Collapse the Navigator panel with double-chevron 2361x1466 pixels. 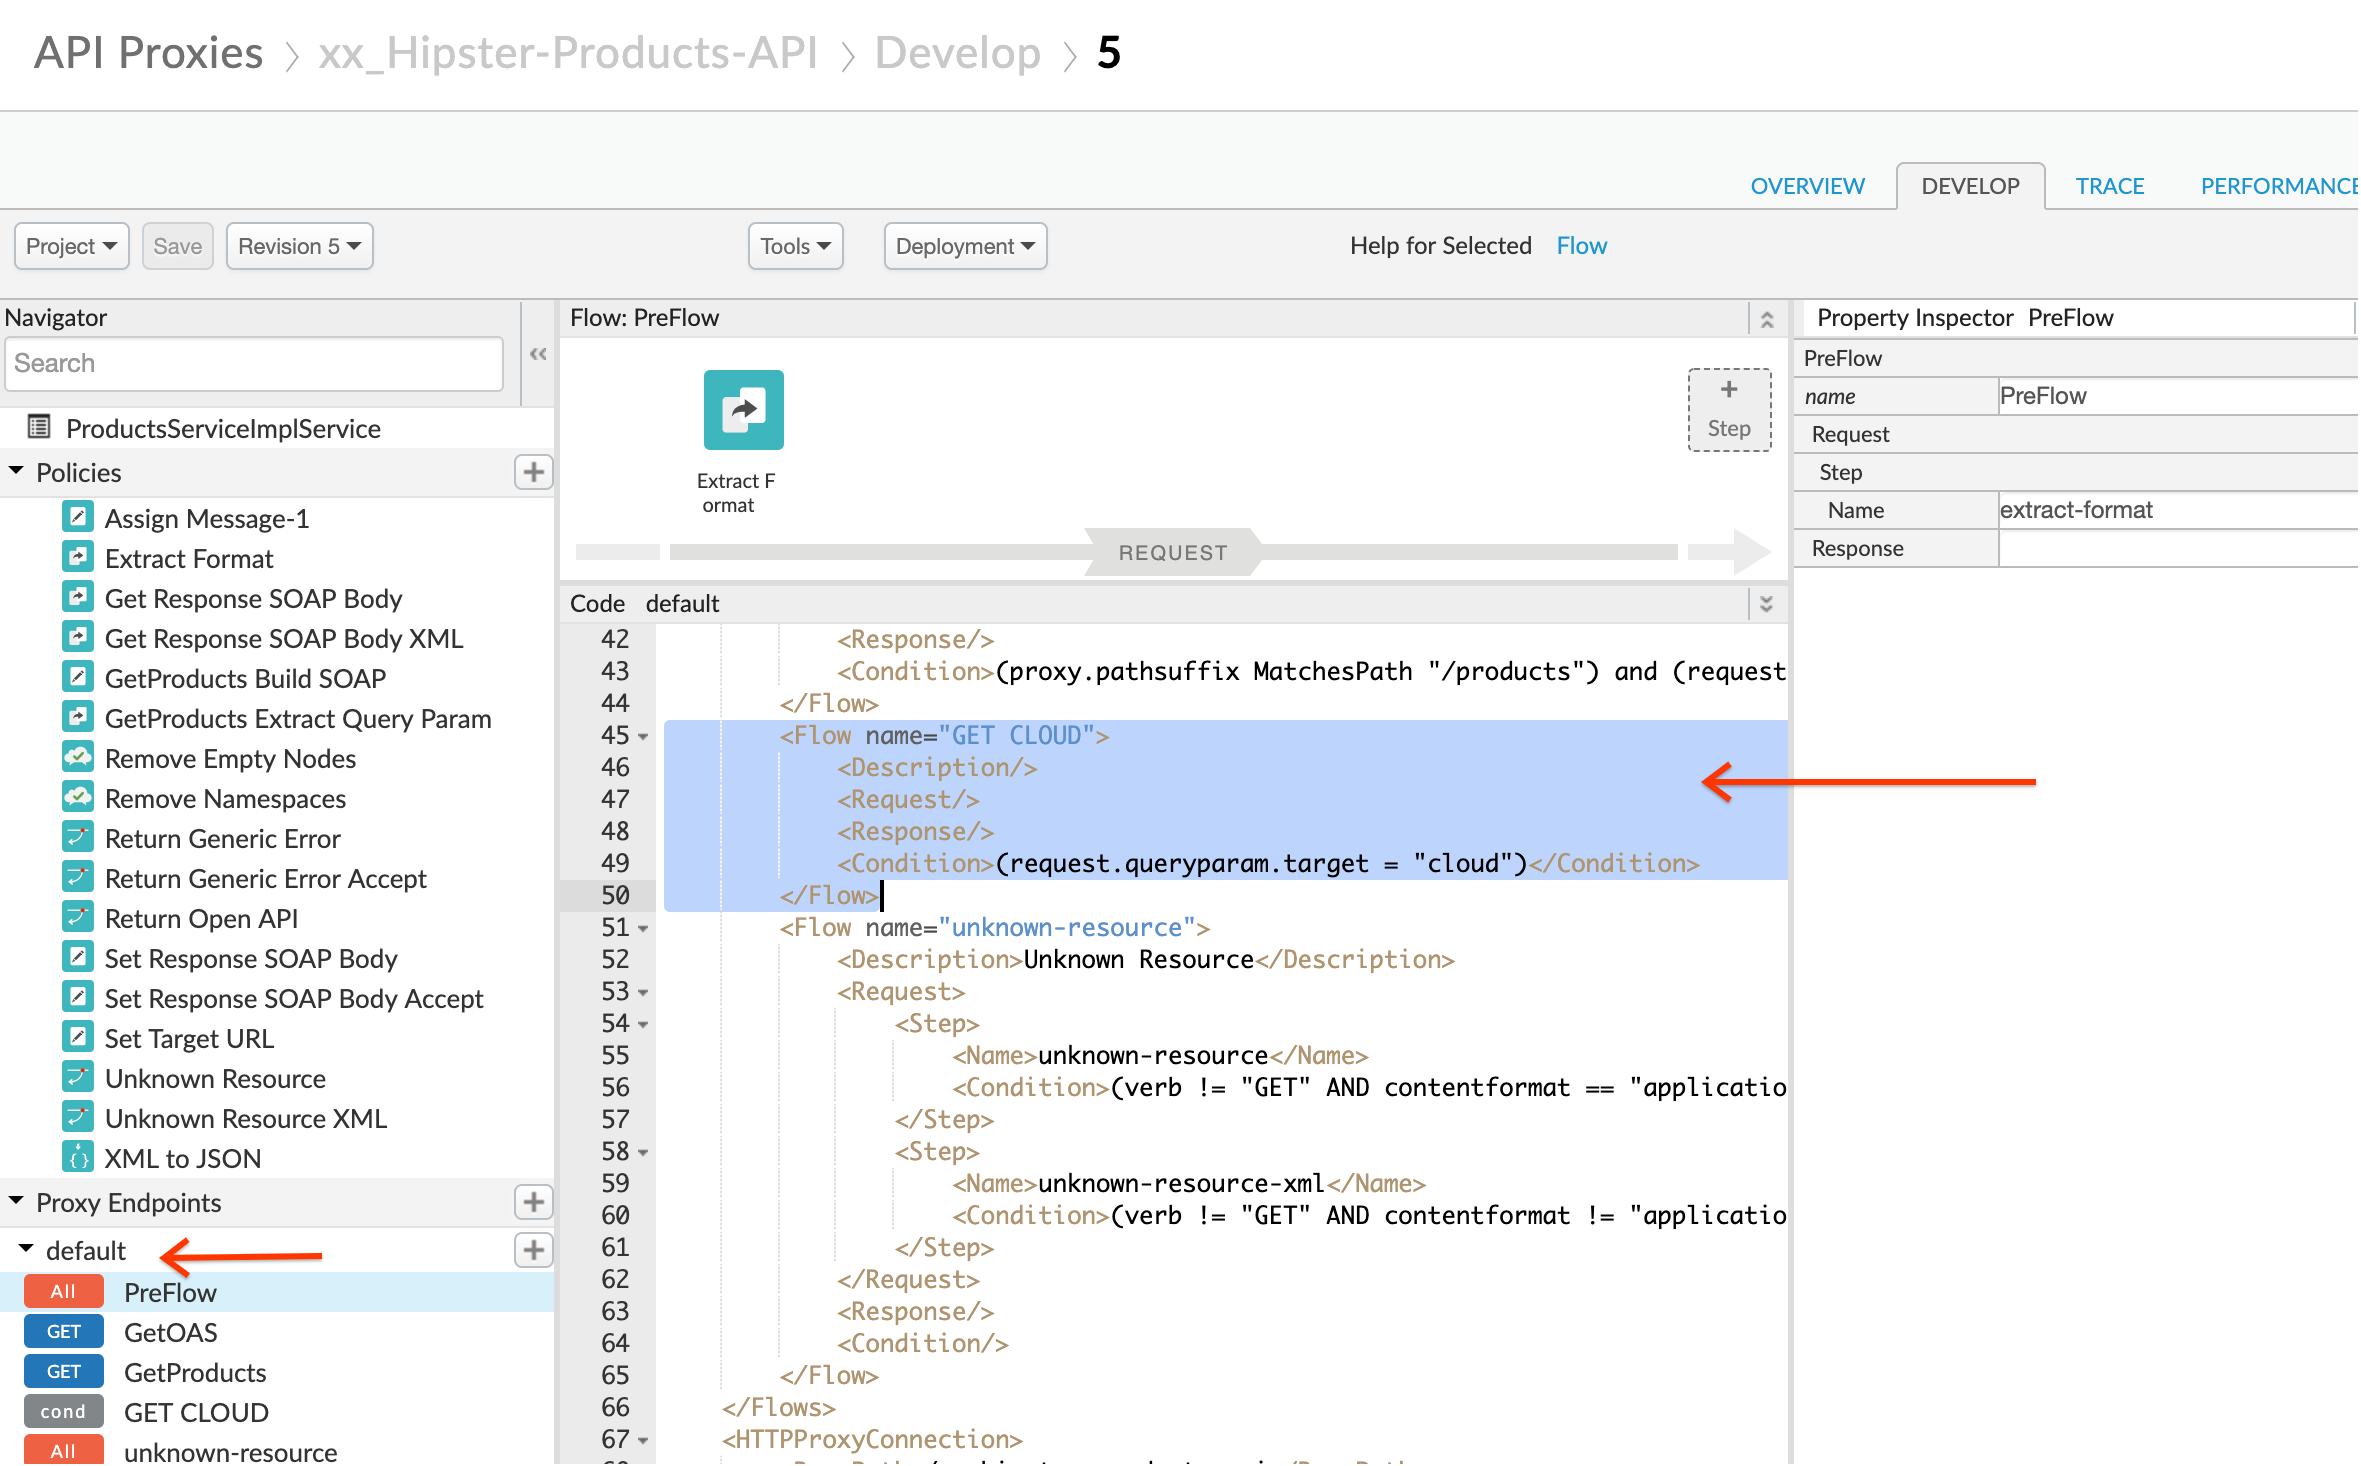(538, 354)
